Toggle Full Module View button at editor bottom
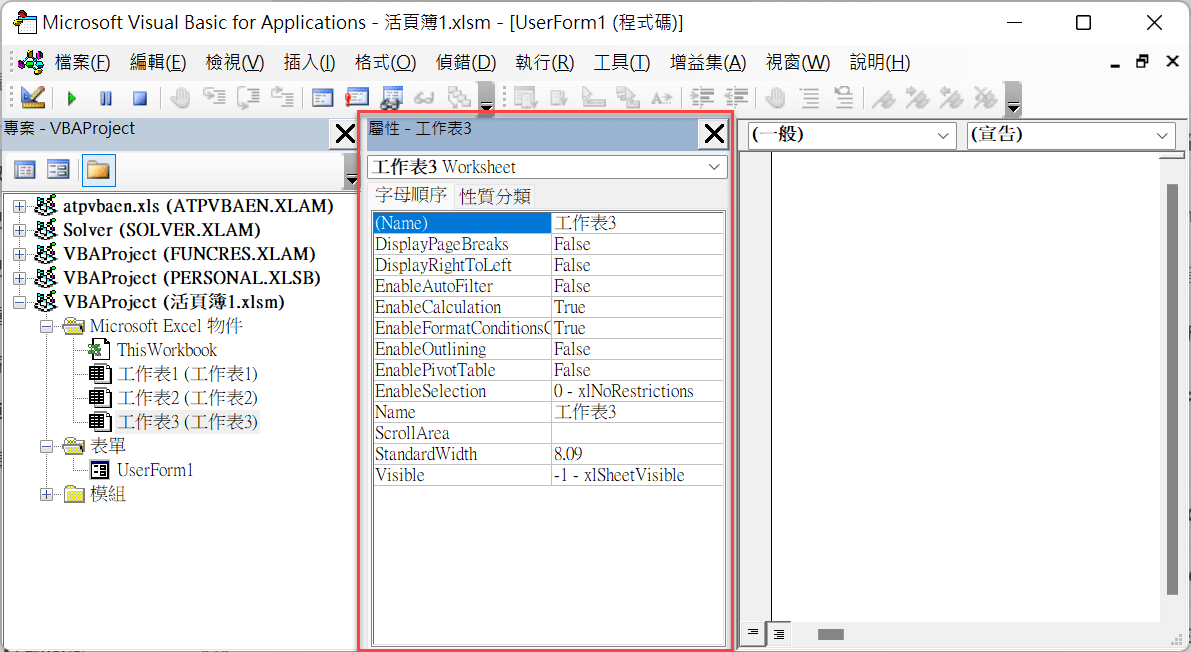This screenshot has width=1191, height=652. (x=779, y=634)
